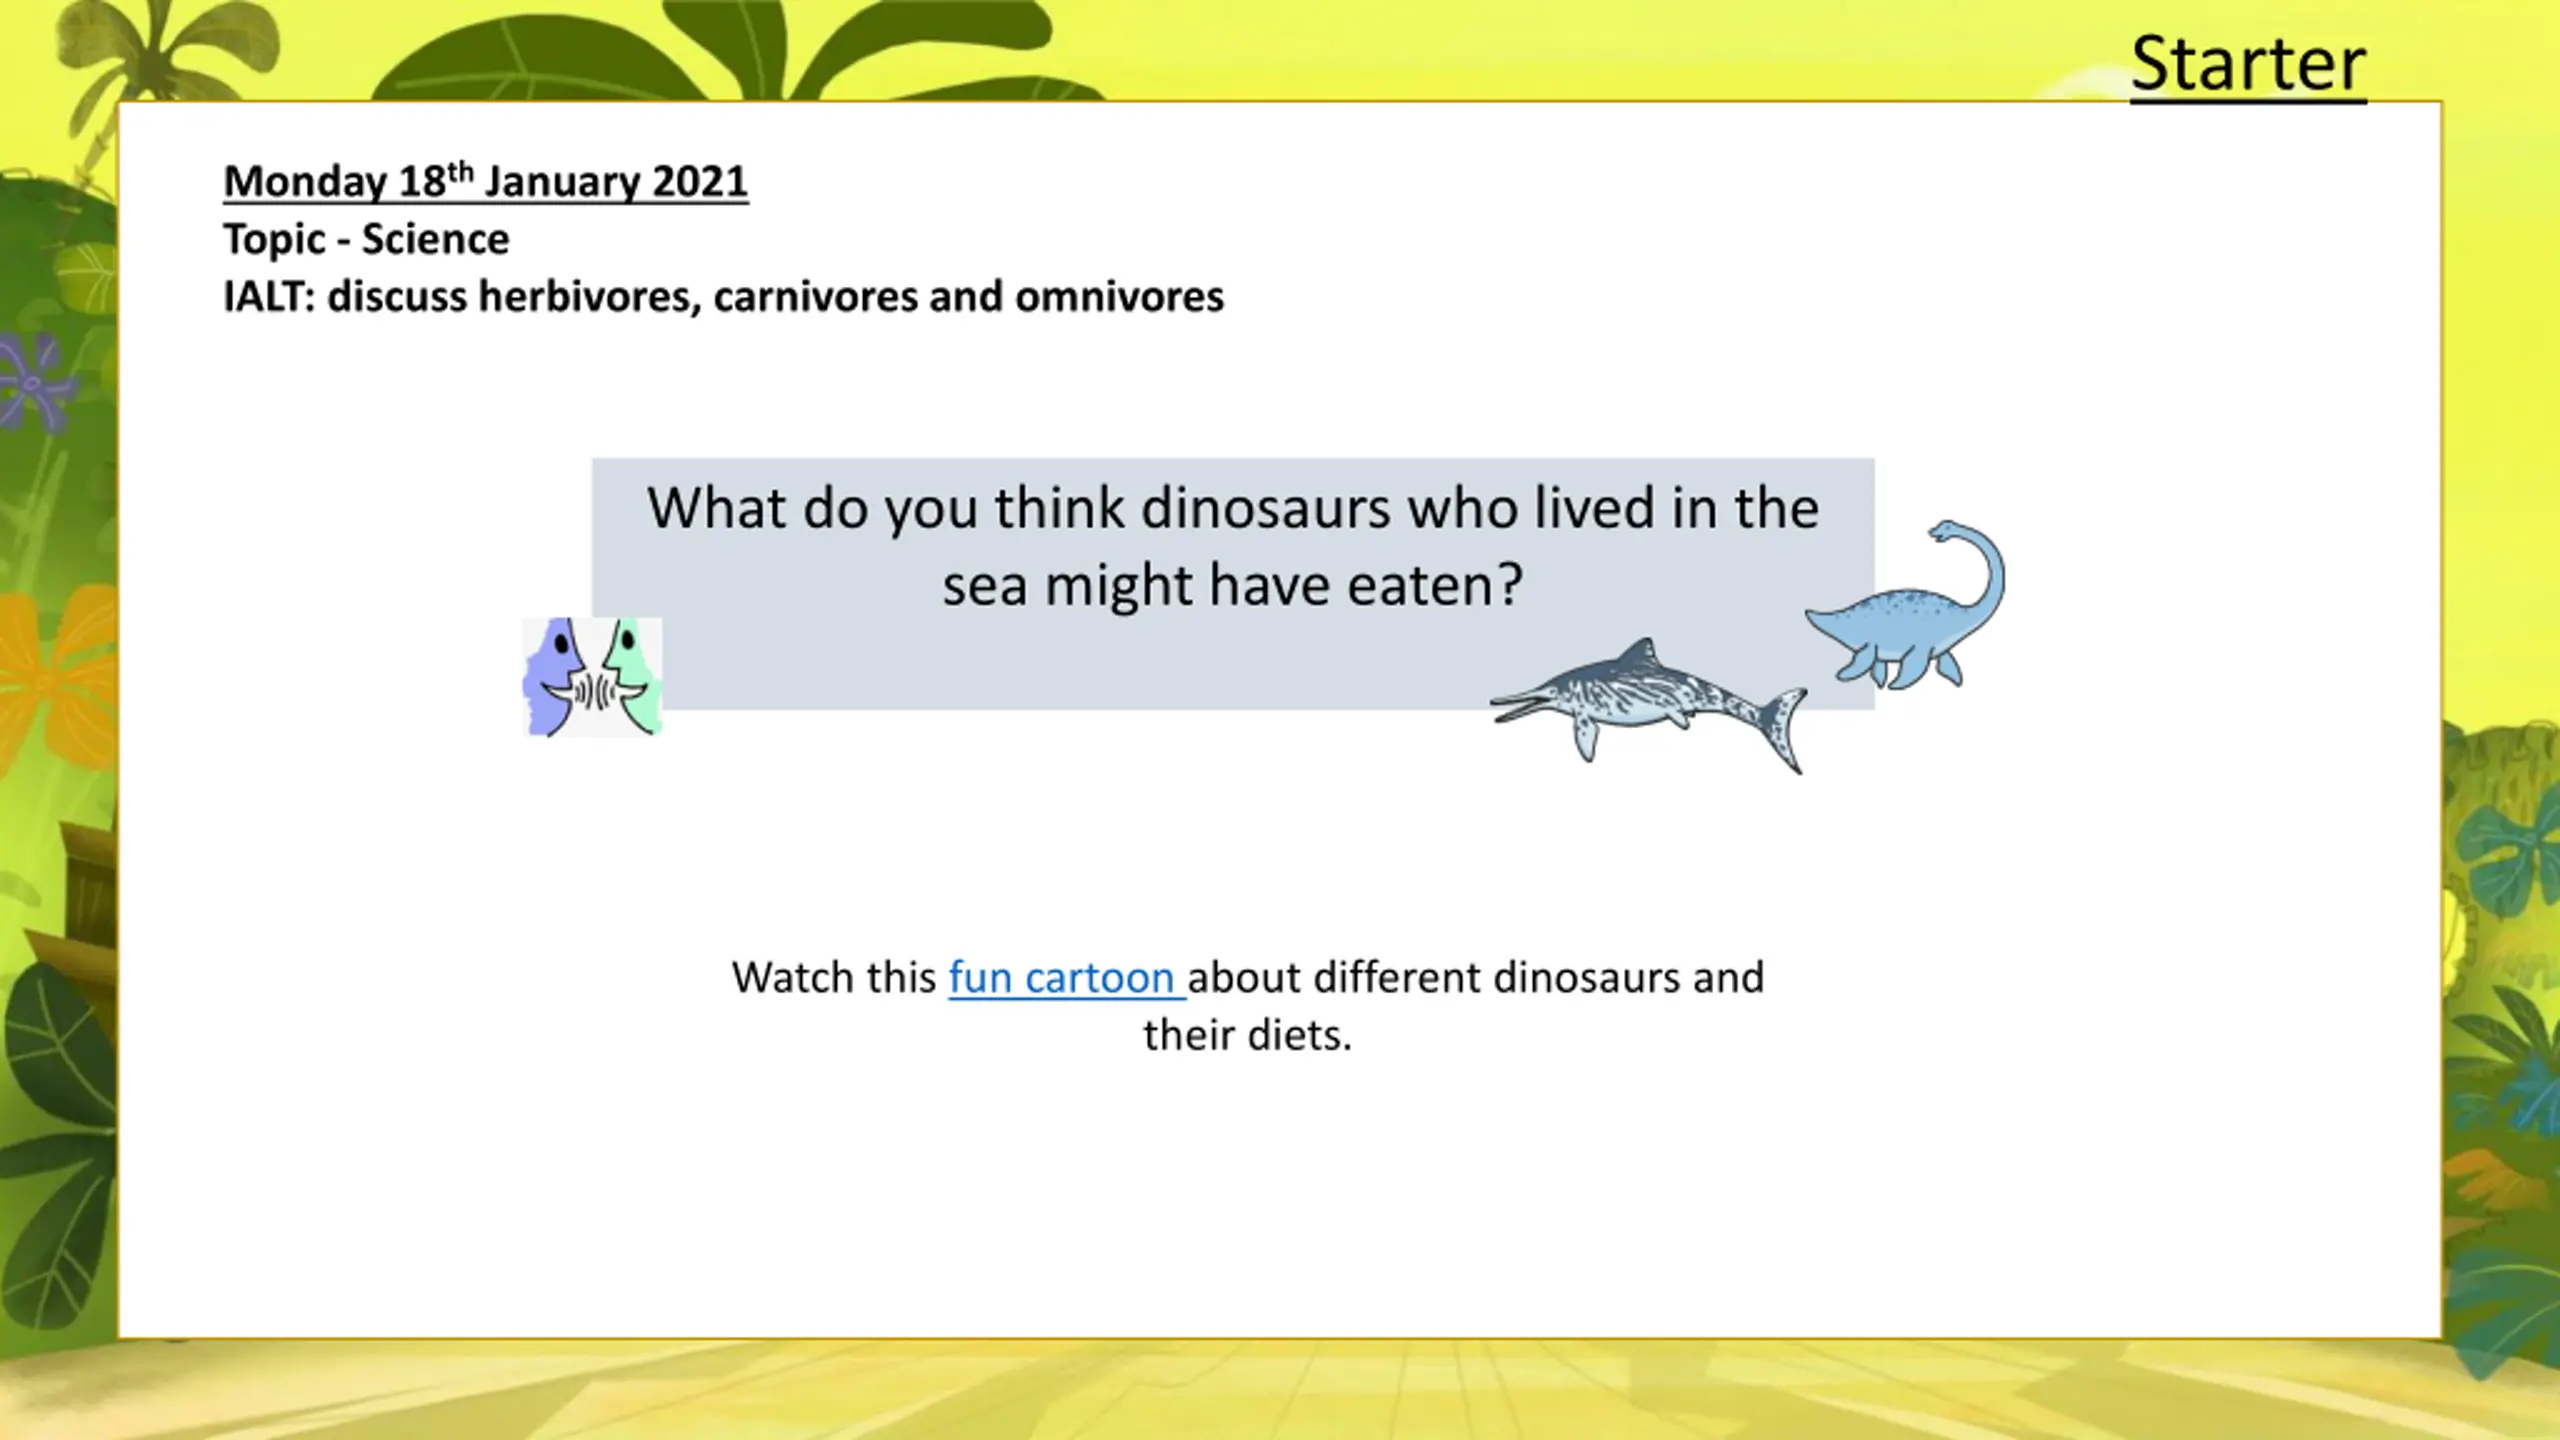Screen dimensions: 2560x1440
Task: Select the "Monday 18th January 2021" date line
Action: [x=485, y=181]
